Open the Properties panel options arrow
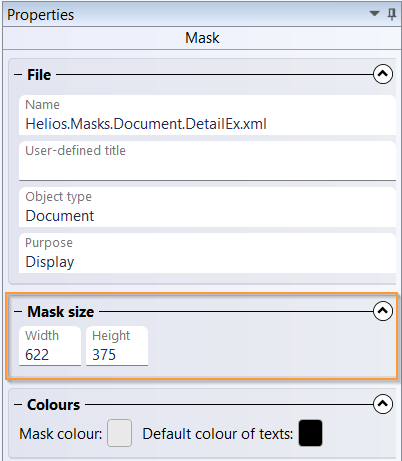402x461 pixels. (x=375, y=14)
